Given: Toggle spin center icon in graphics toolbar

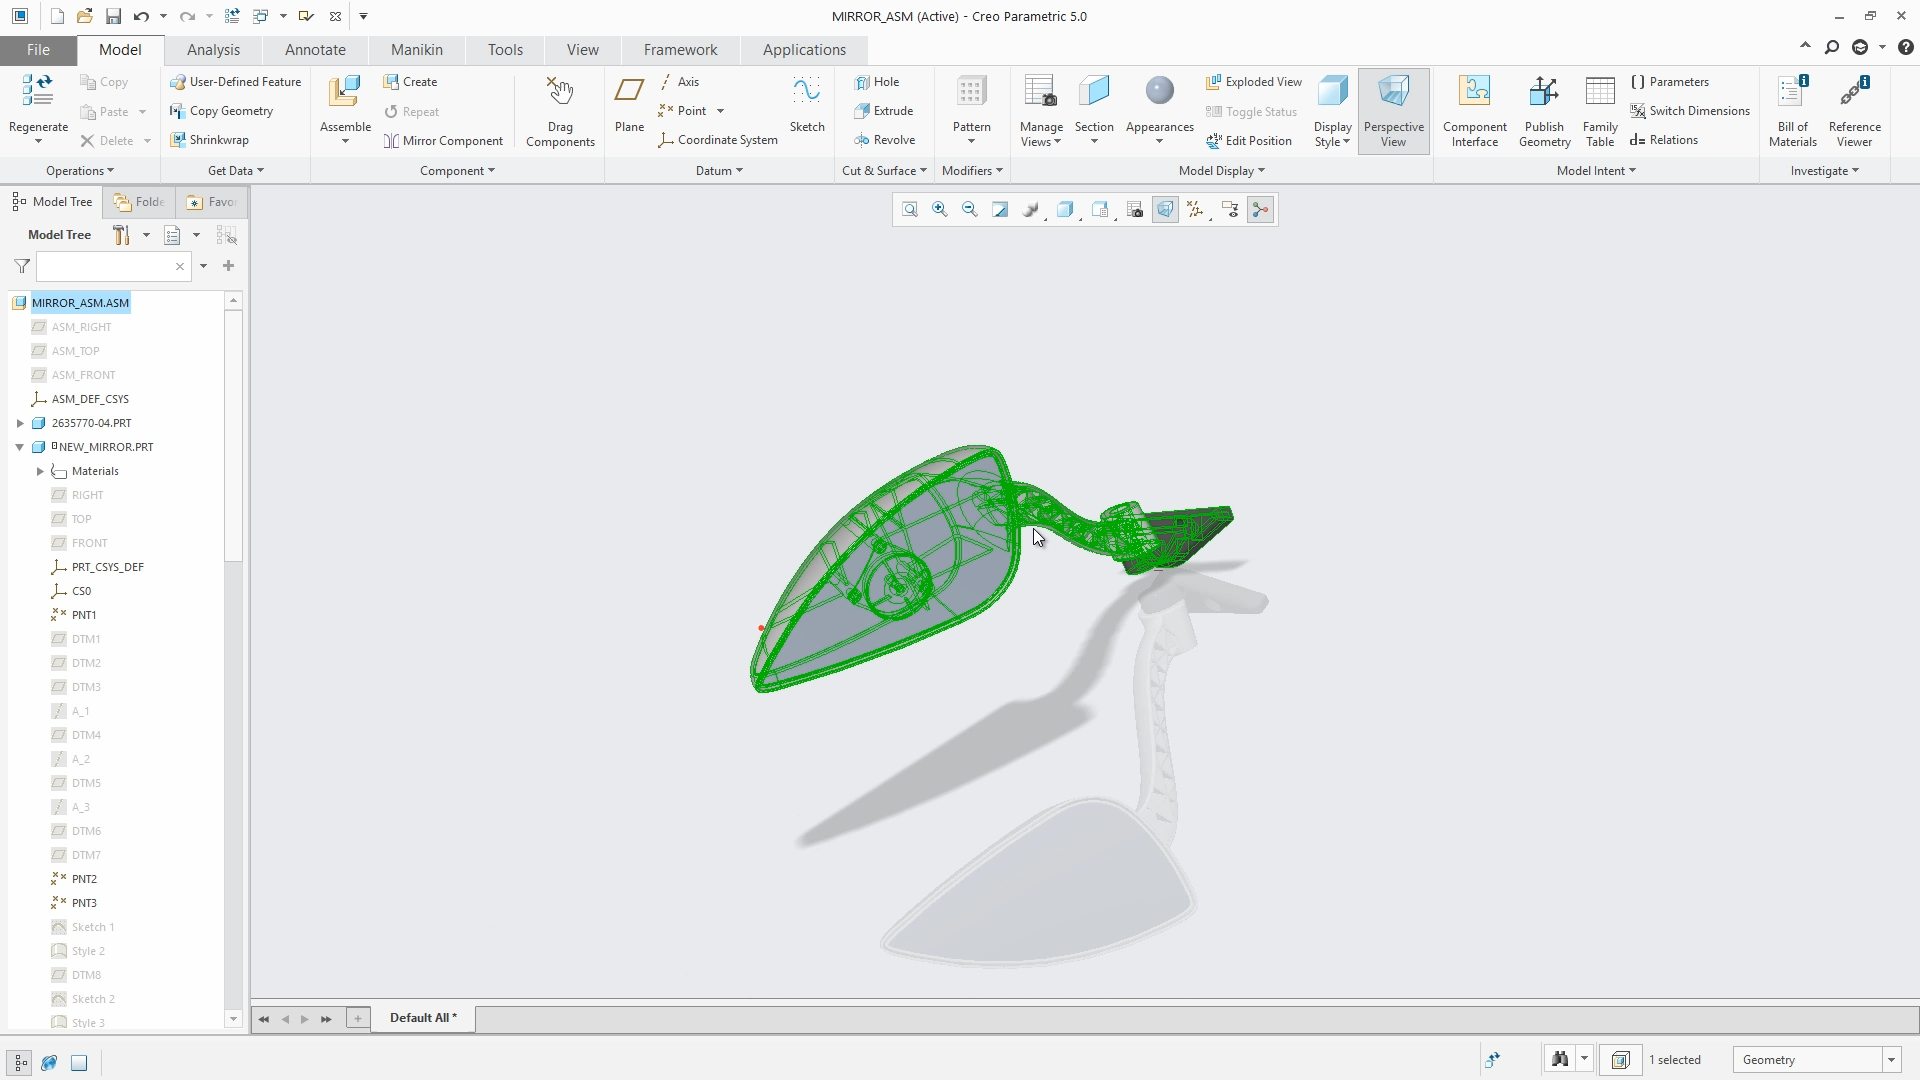Looking at the screenshot, I should click(1260, 209).
